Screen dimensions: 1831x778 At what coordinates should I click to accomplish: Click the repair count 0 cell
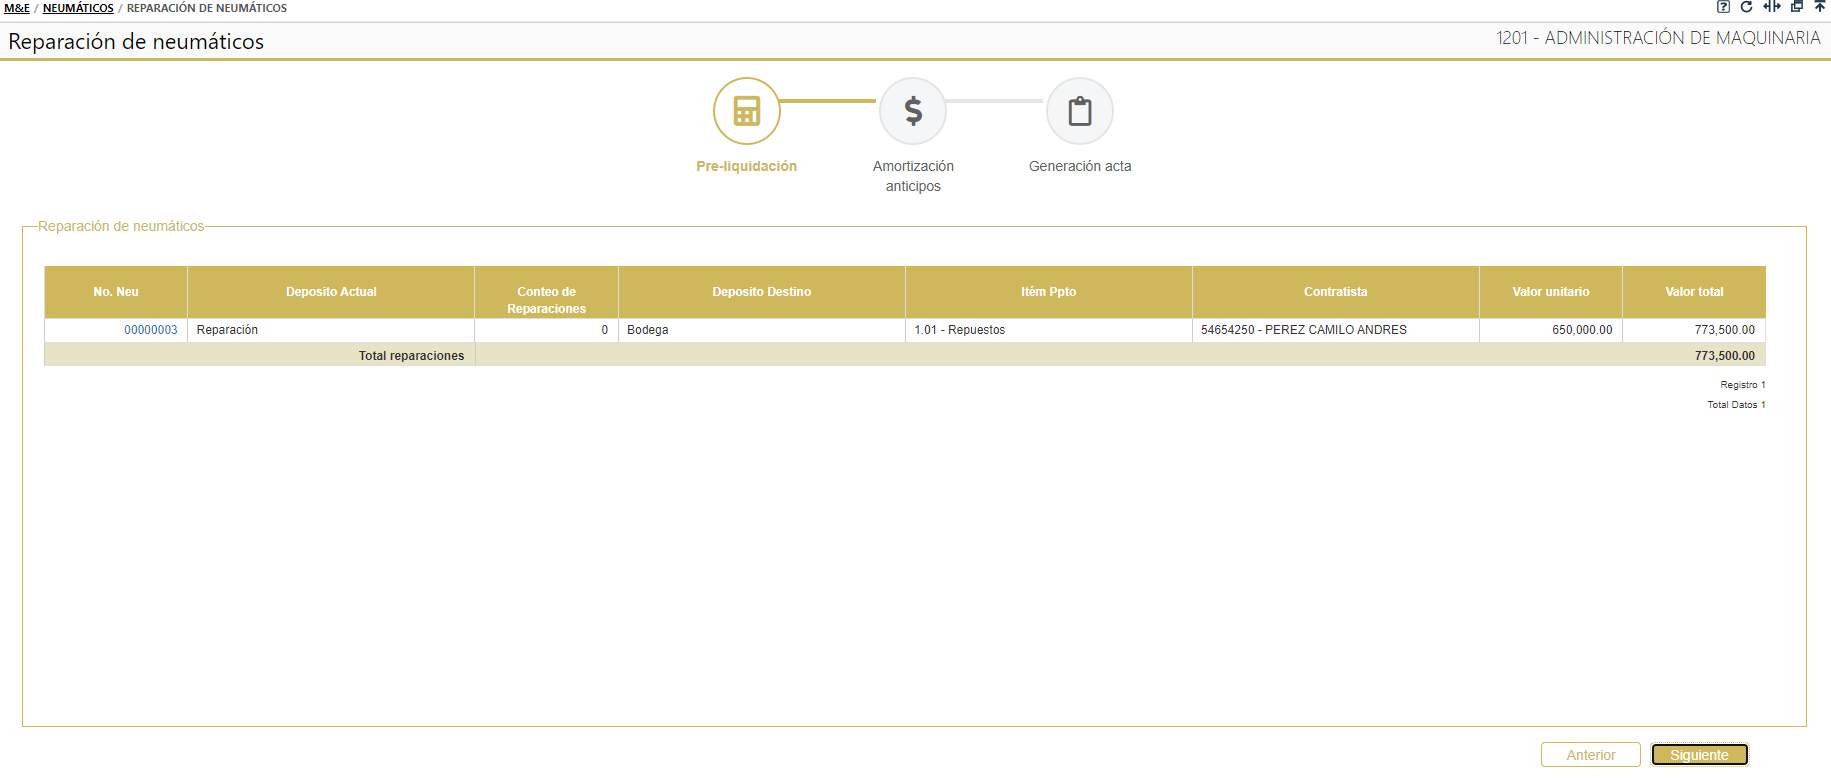click(547, 330)
